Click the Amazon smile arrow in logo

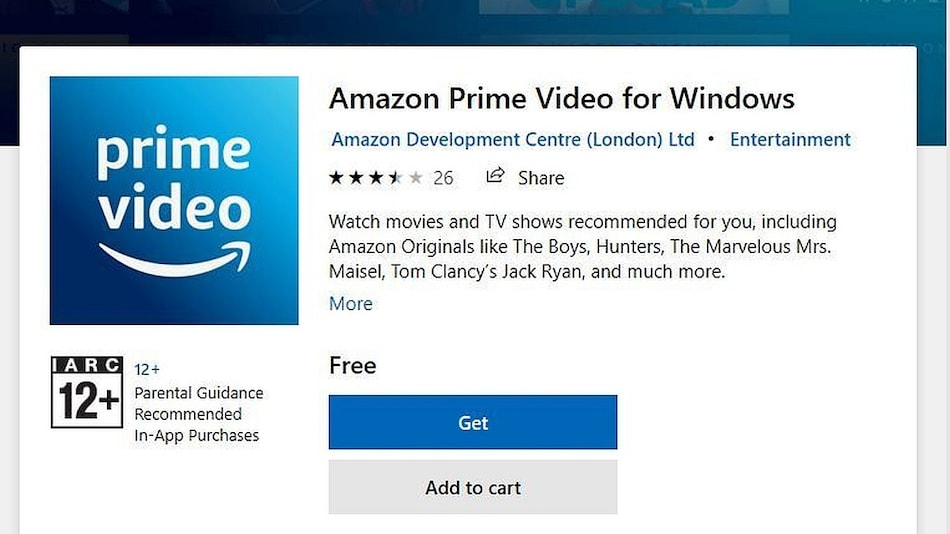tap(175, 259)
